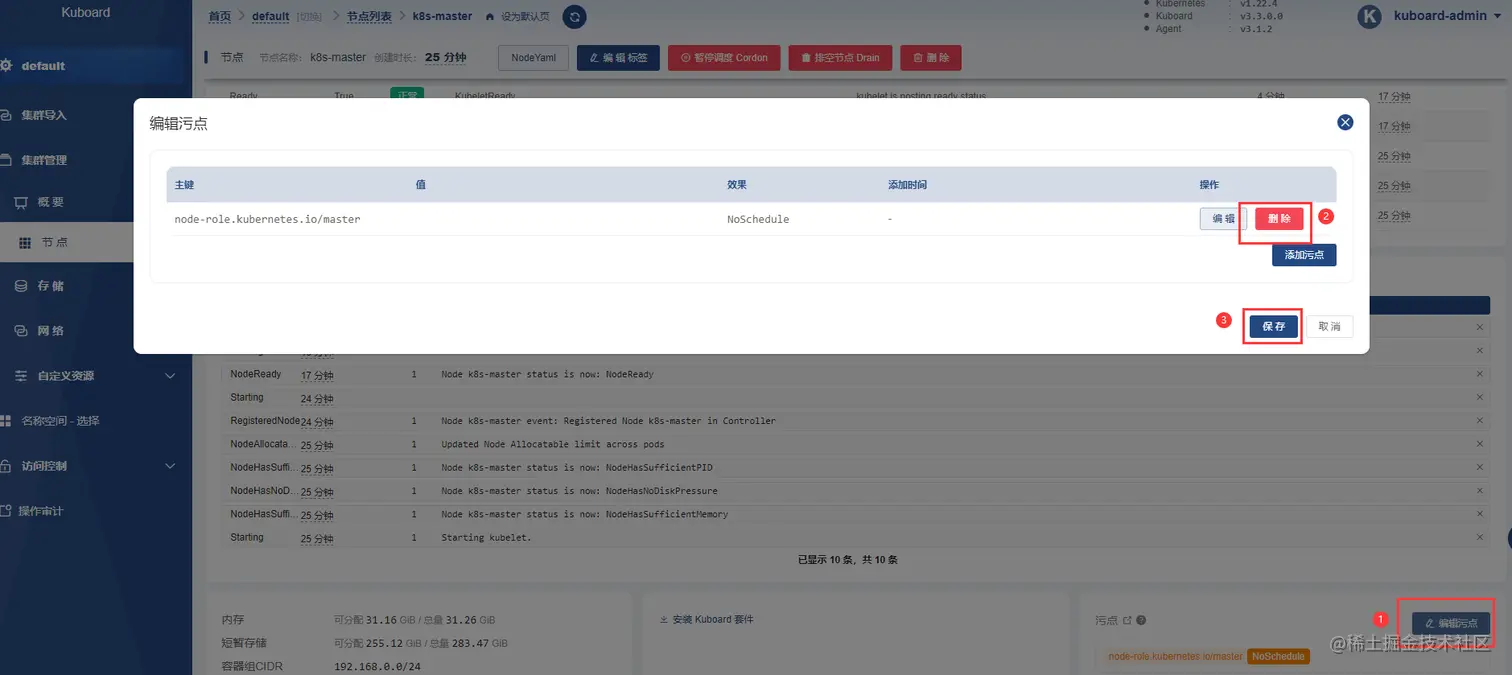
Task: Click the [切换] cluster switch link
Action: [309, 17]
